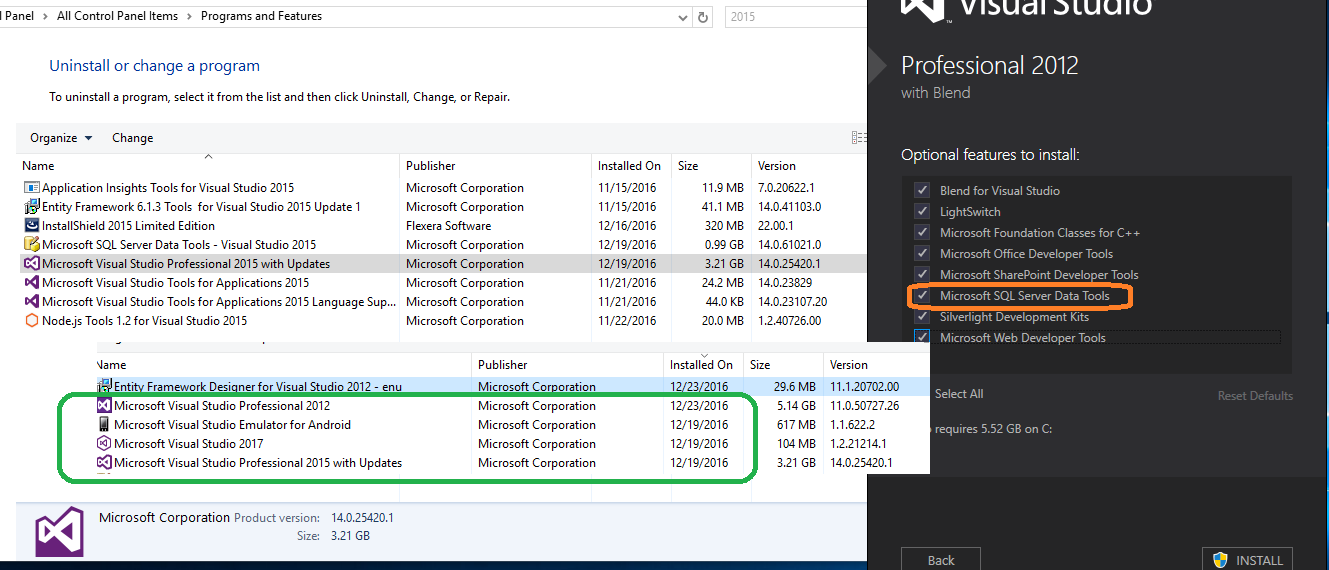This screenshot has height=570, width=1329.
Task: Toggle Microsoft SQL Server Data Tools checkbox
Action: pos(922,296)
